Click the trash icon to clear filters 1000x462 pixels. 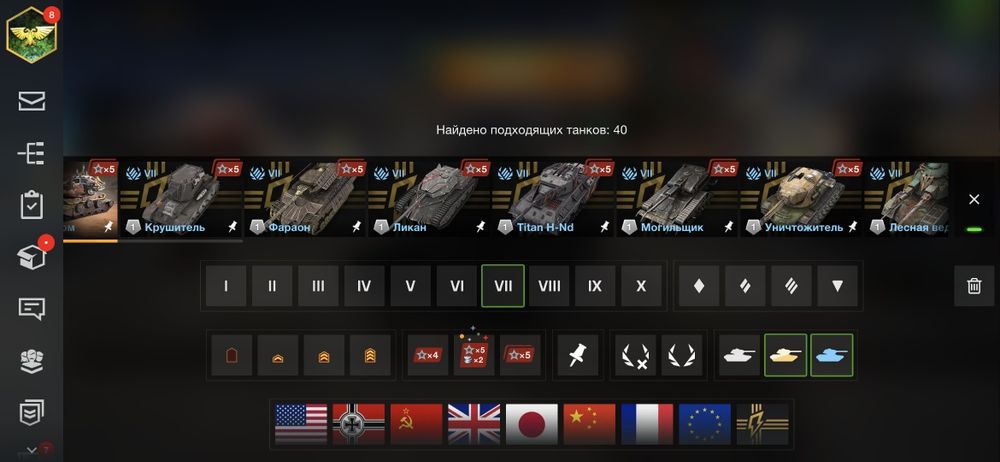974,286
